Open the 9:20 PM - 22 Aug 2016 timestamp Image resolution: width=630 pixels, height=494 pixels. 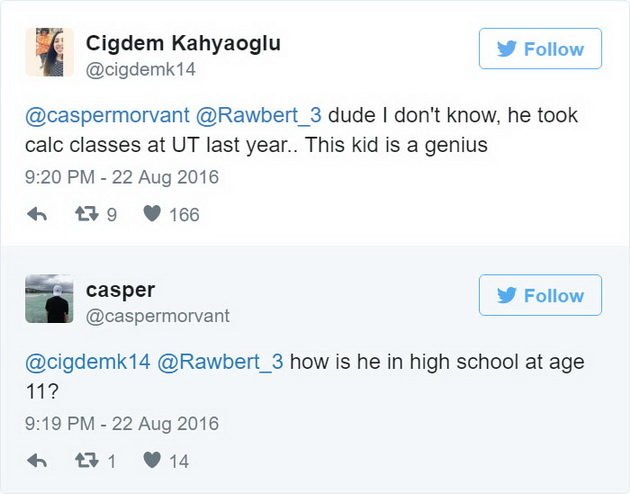[x=122, y=177]
